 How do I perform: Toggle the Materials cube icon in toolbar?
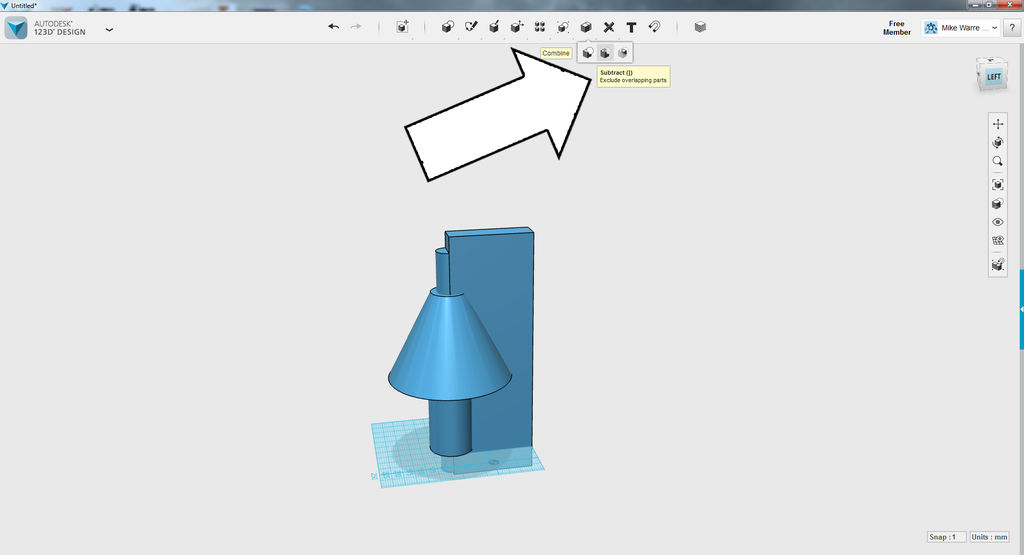tap(700, 27)
